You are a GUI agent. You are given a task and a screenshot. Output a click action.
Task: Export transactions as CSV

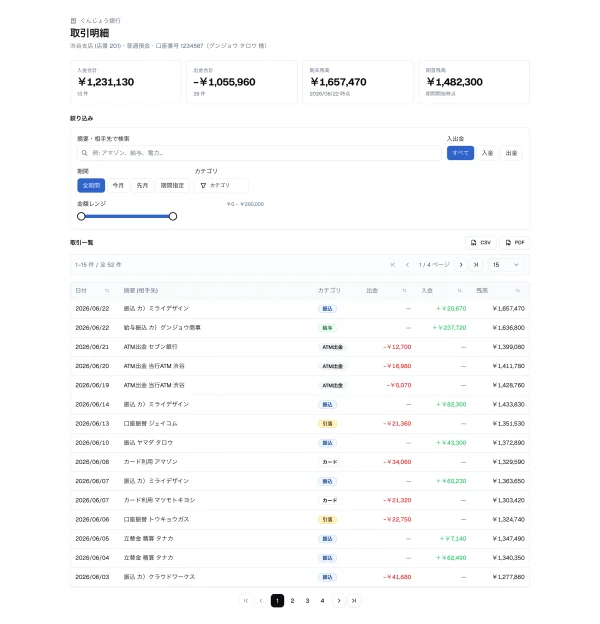tap(481, 243)
